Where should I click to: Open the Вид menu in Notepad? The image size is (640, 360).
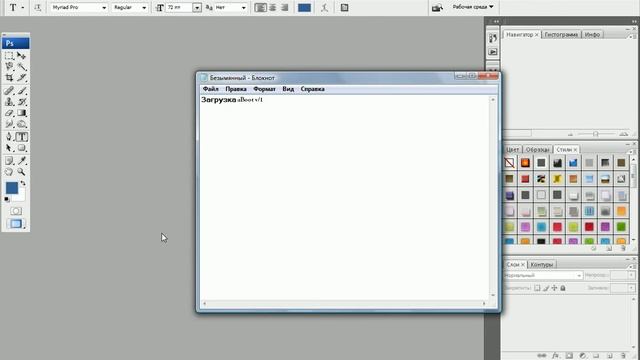click(288, 89)
